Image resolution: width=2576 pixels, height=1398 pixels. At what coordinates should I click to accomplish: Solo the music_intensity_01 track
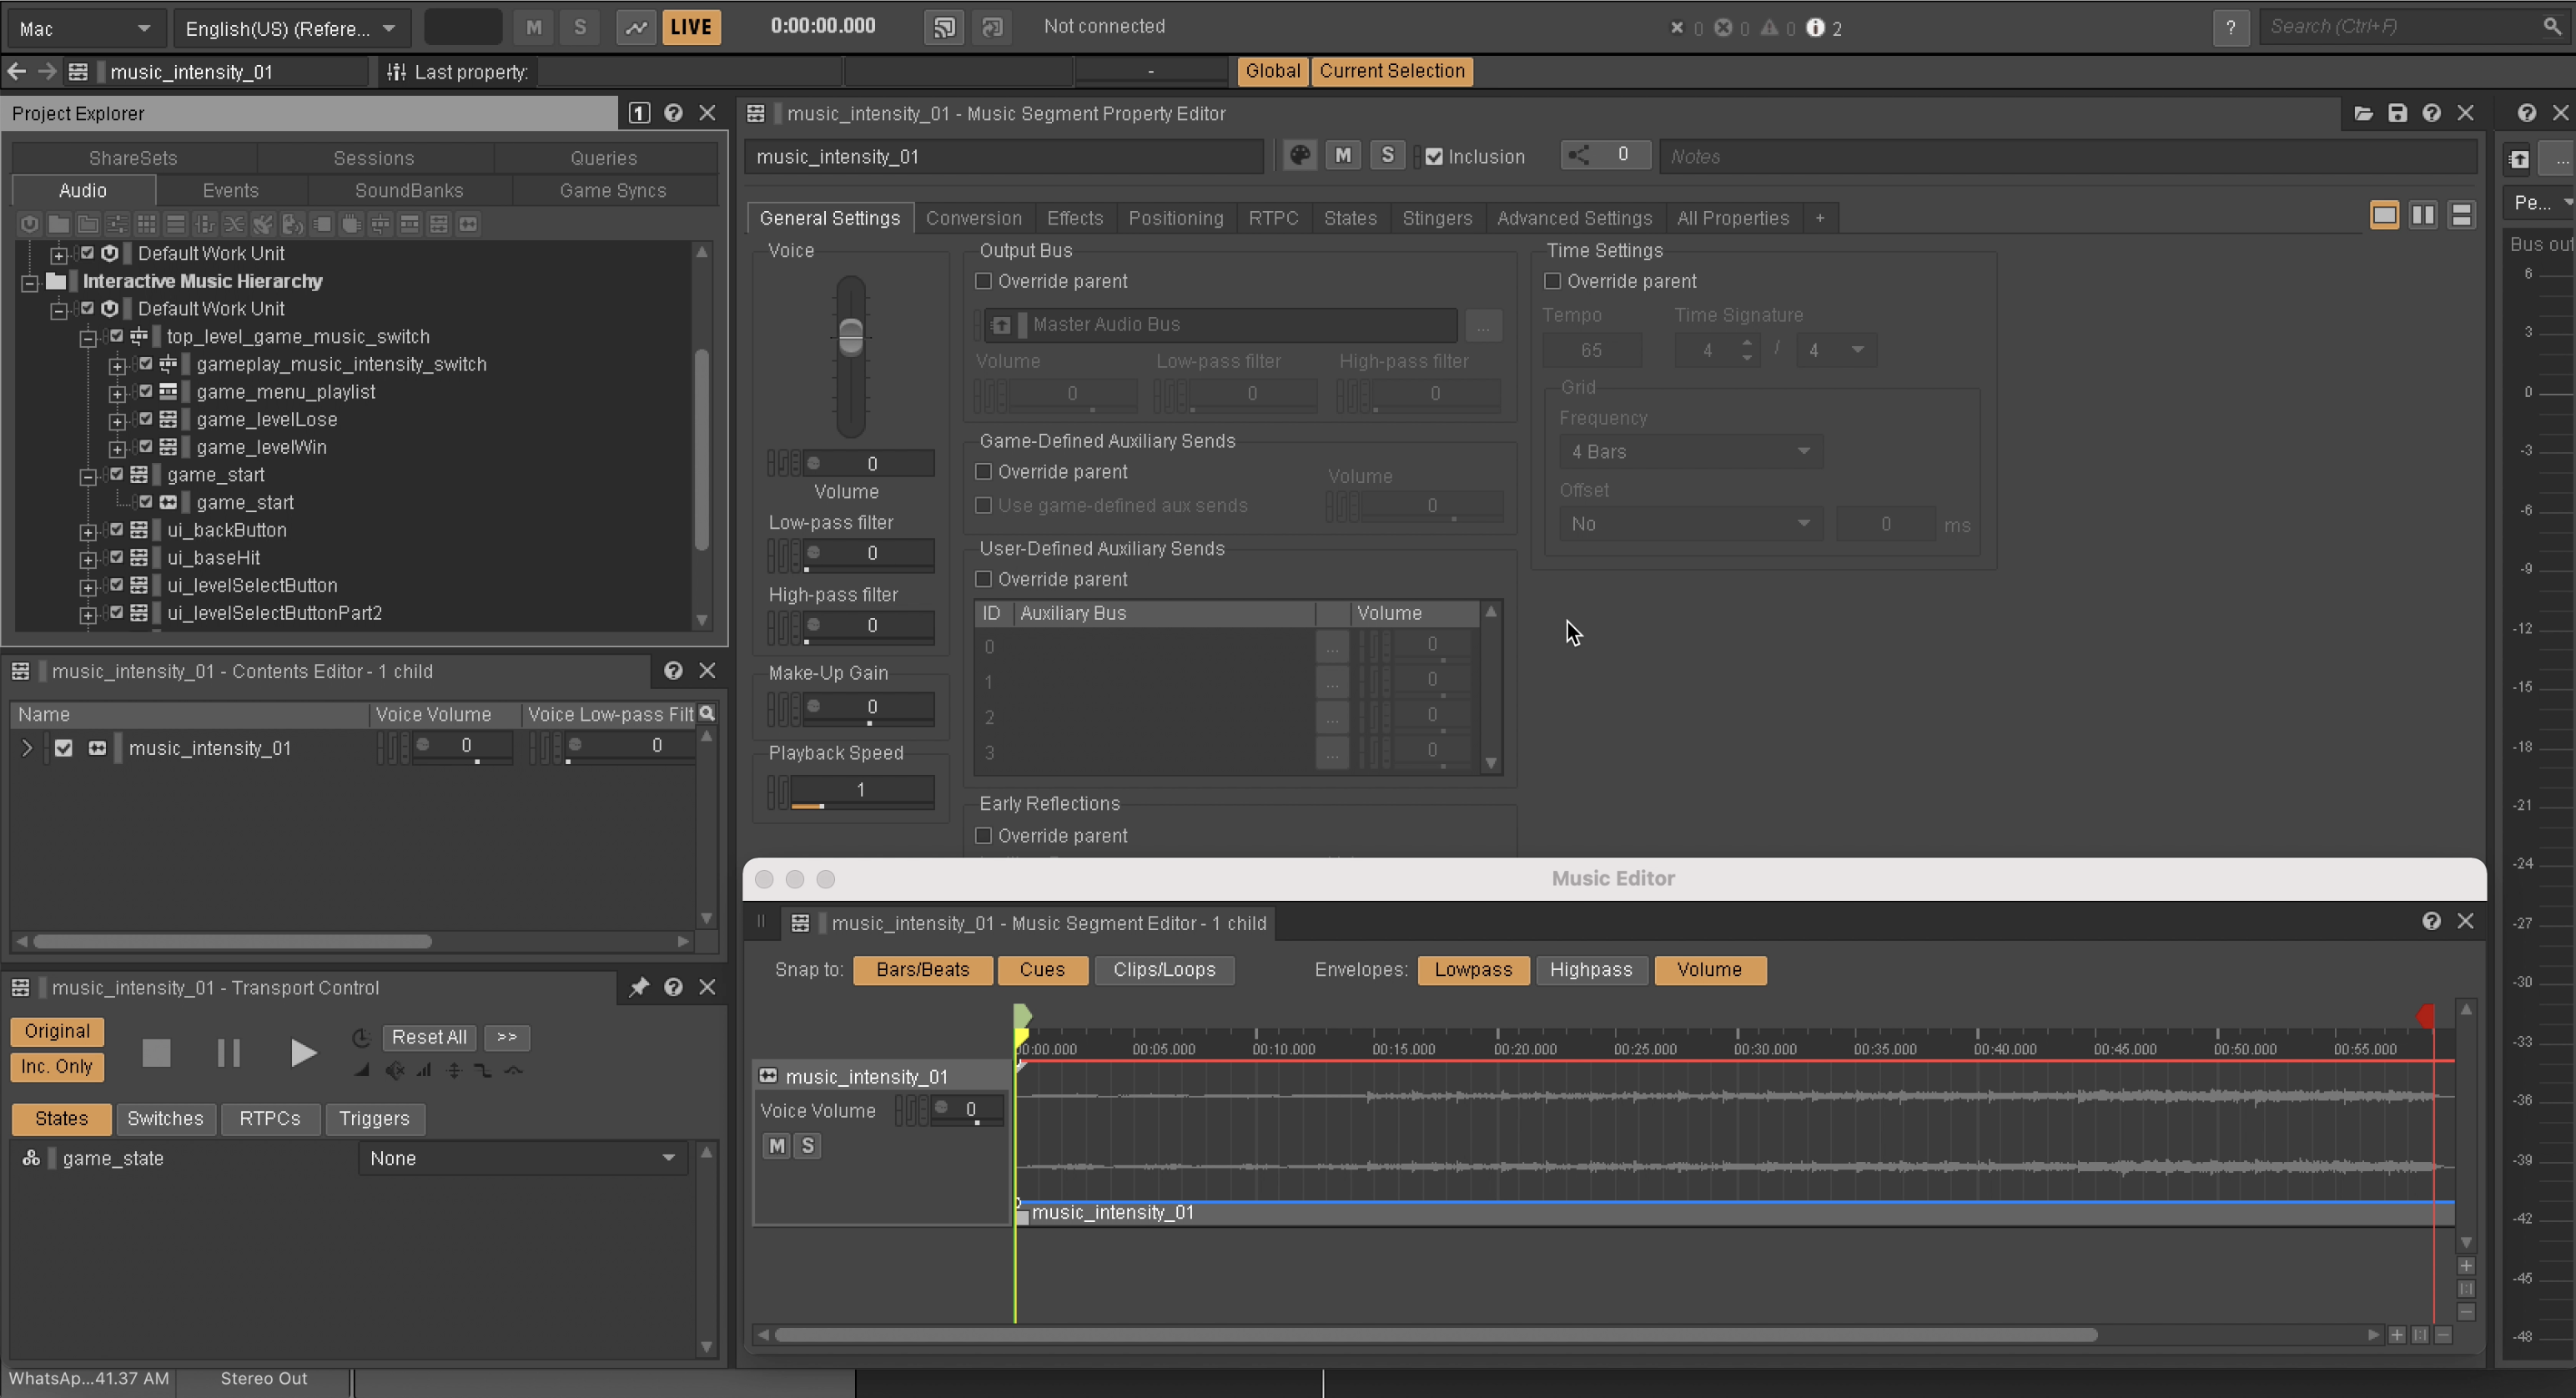coord(807,1146)
